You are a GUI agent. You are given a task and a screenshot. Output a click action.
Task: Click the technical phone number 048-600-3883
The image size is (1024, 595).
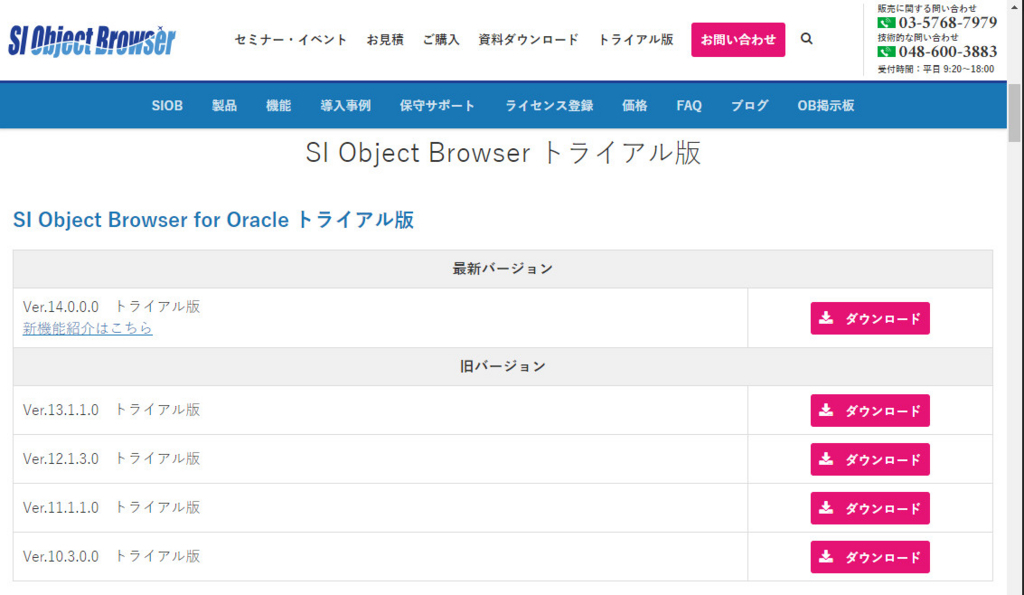pos(948,52)
